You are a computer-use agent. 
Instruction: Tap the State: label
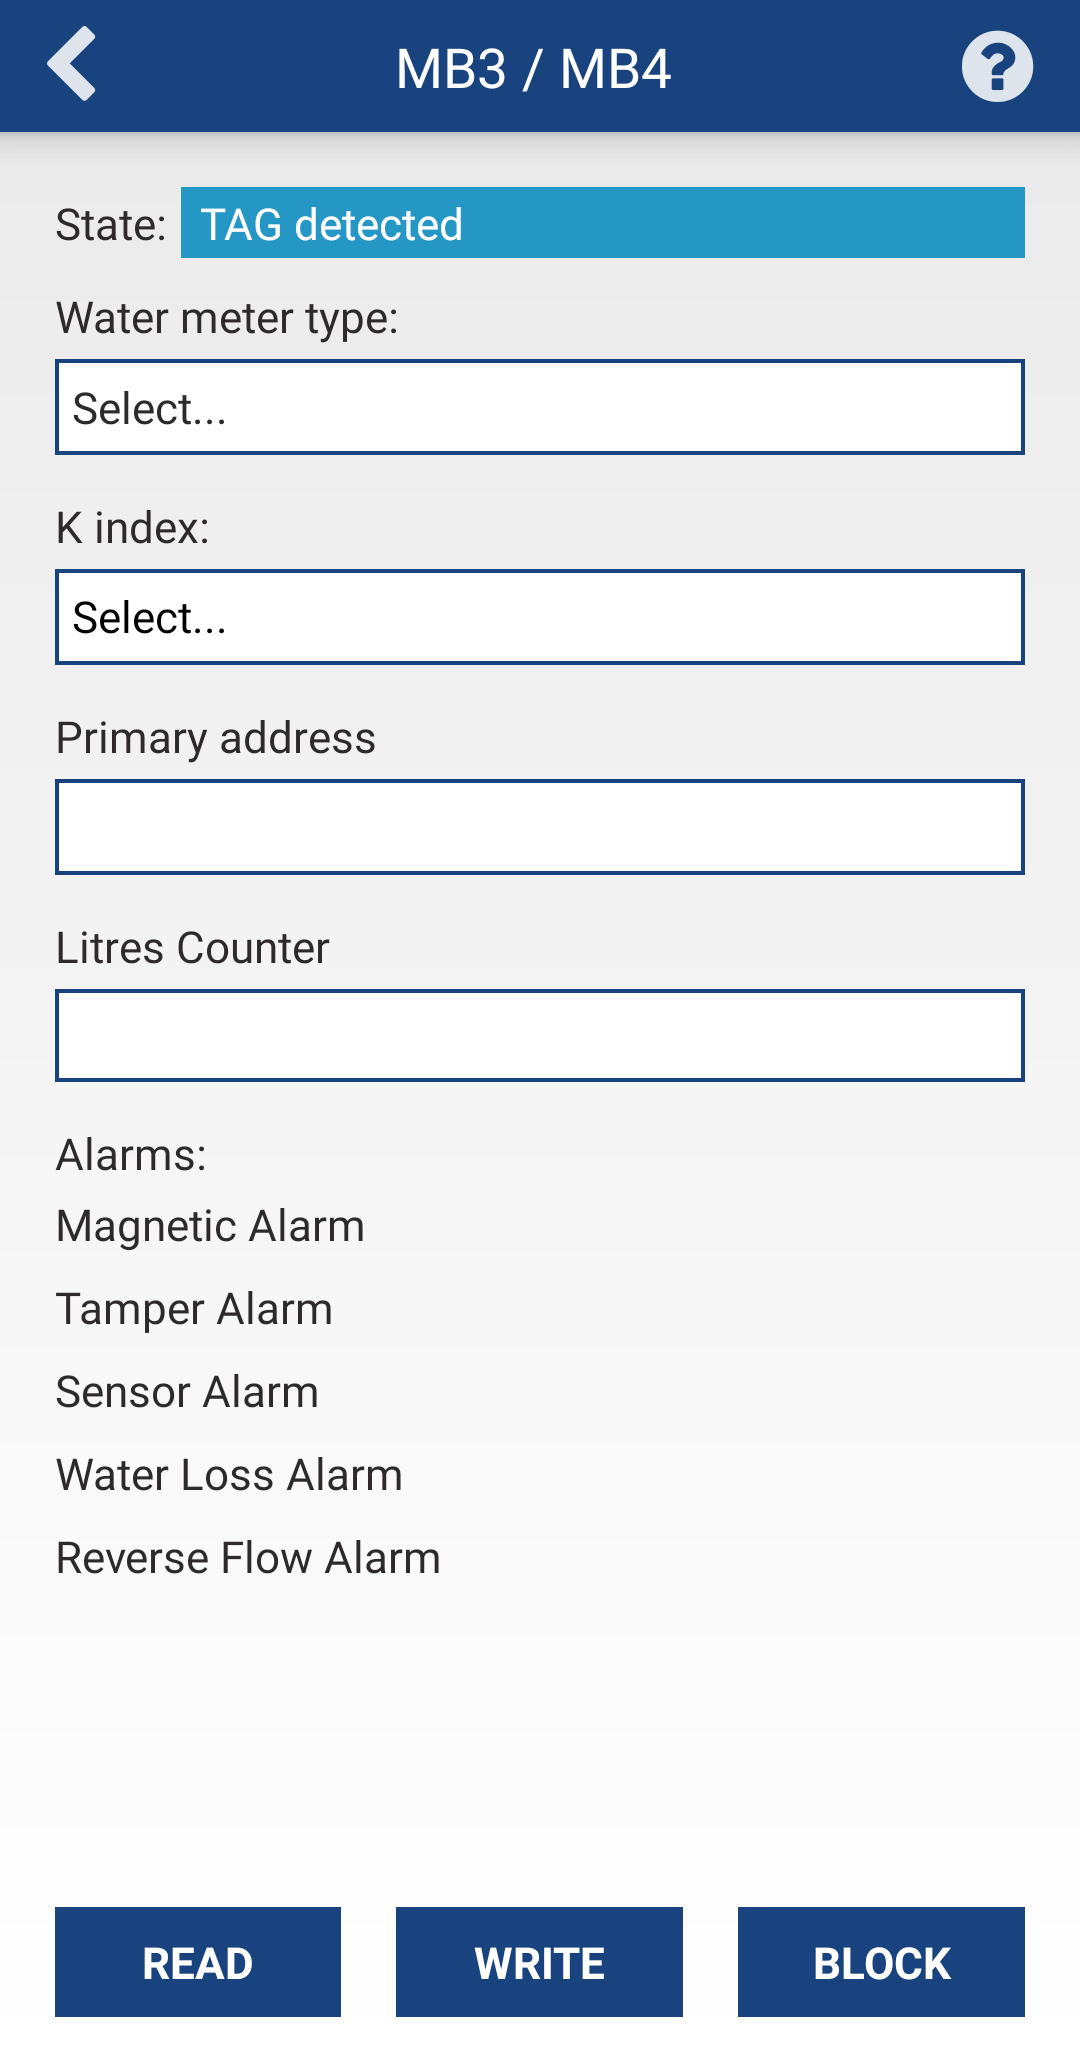(110, 225)
